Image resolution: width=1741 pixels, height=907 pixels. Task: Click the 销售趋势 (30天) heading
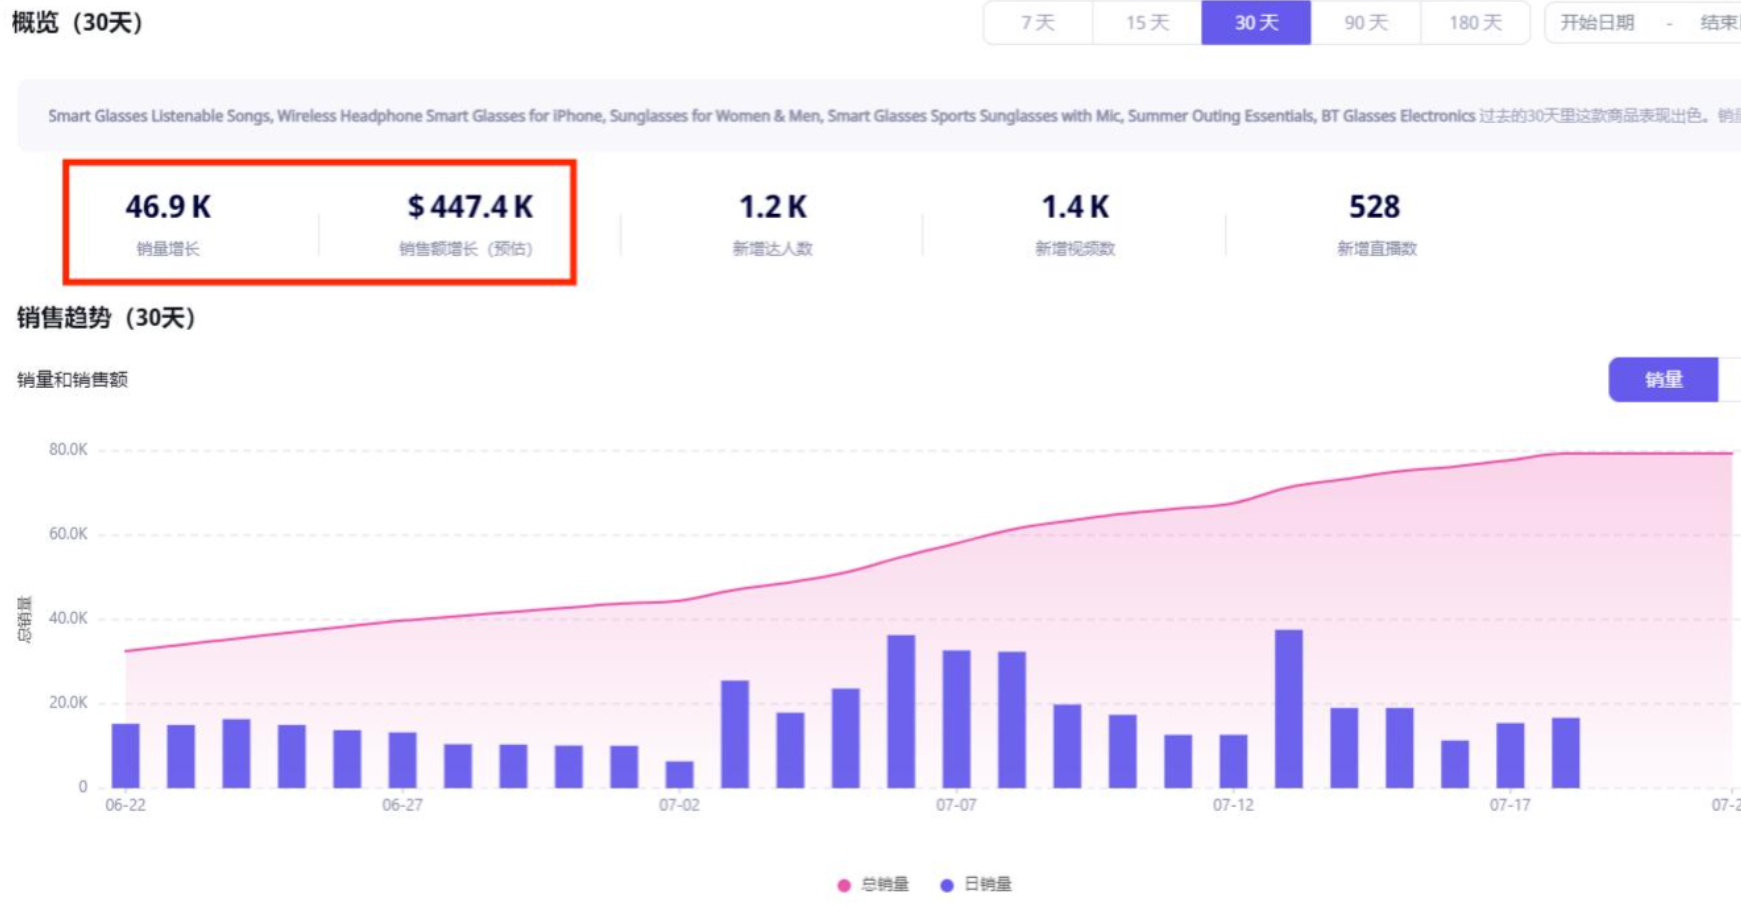pos(106,318)
